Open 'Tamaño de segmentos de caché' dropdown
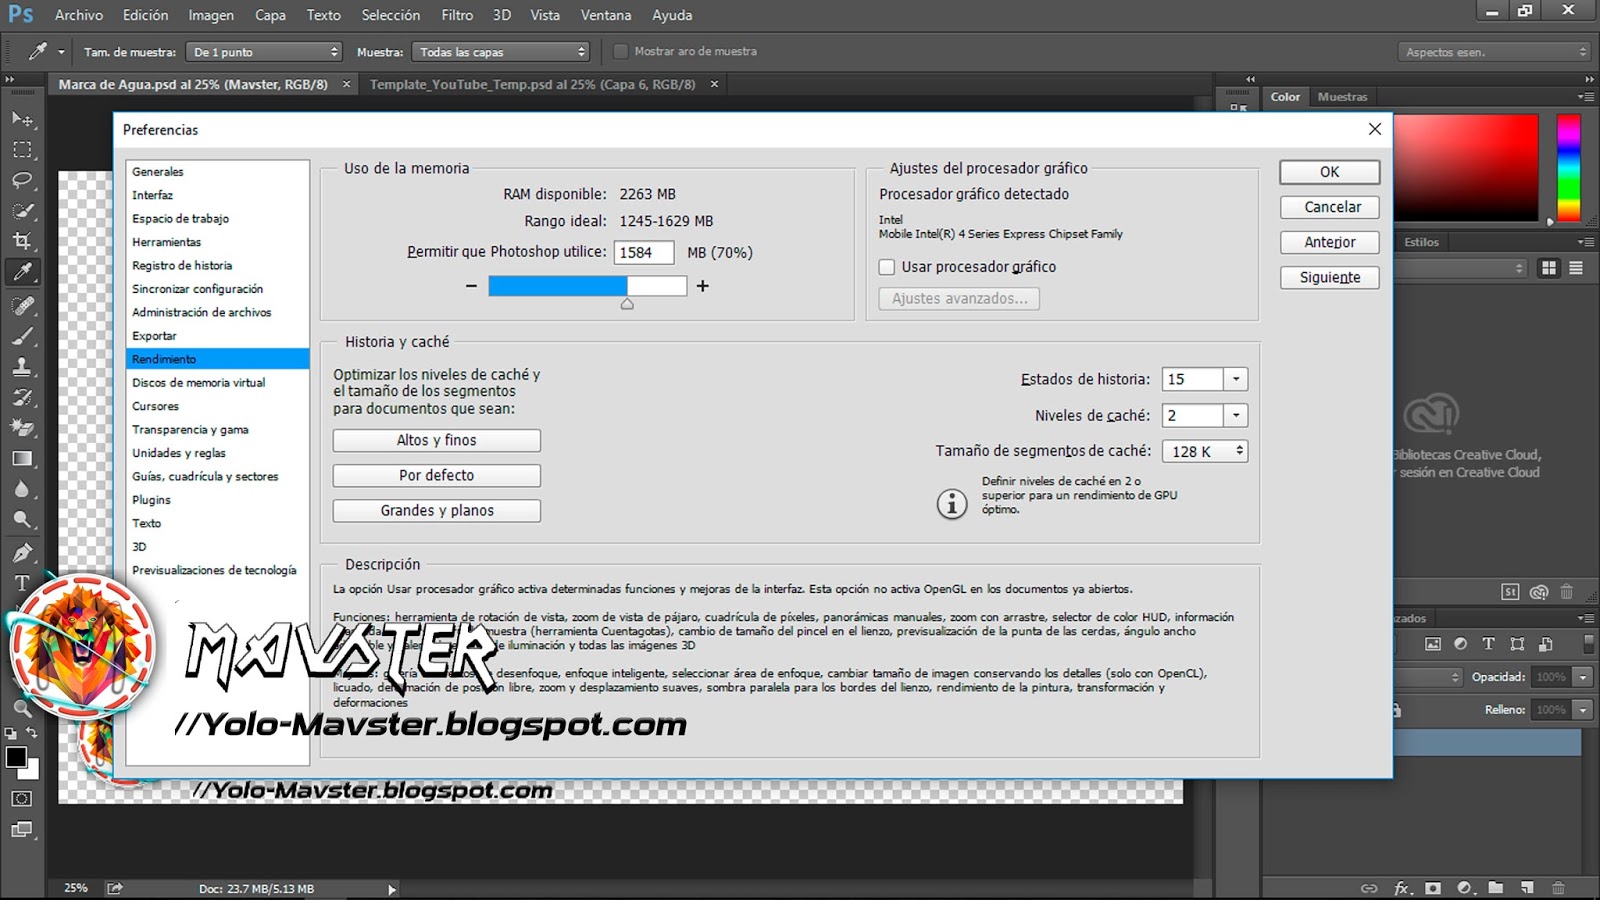This screenshot has height=900, width=1600. pyautogui.click(x=1205, y=451)
